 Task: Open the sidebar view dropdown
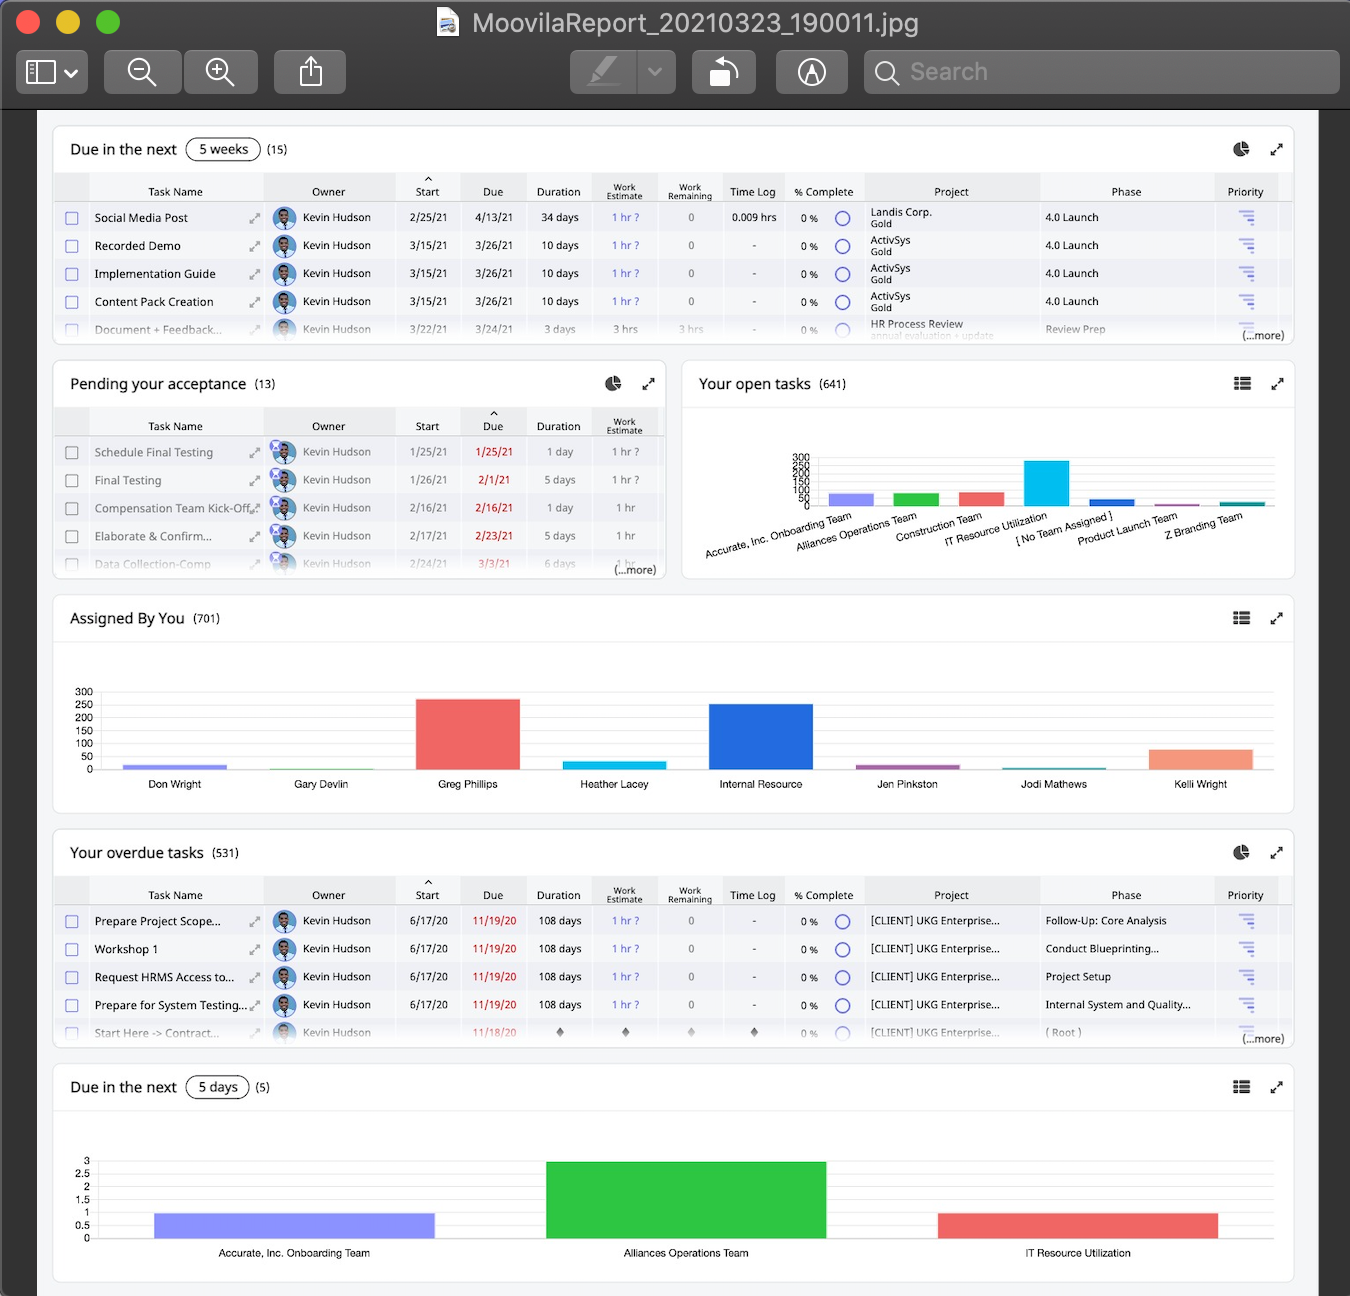52,72
